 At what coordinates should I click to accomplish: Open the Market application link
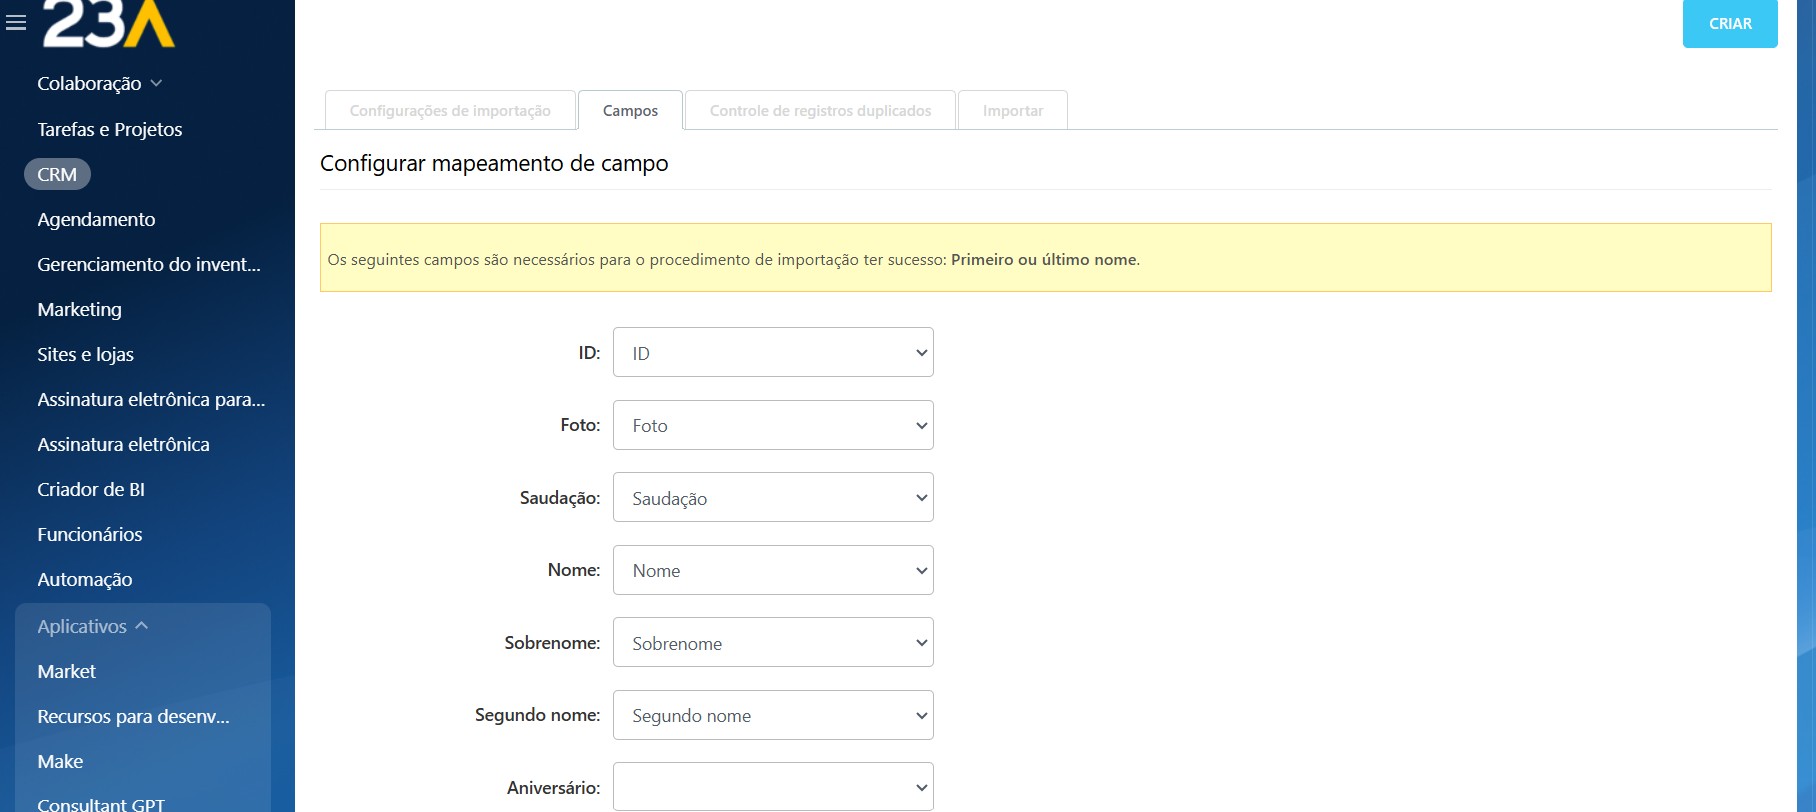pyautogui.click(x=67, y=671)
